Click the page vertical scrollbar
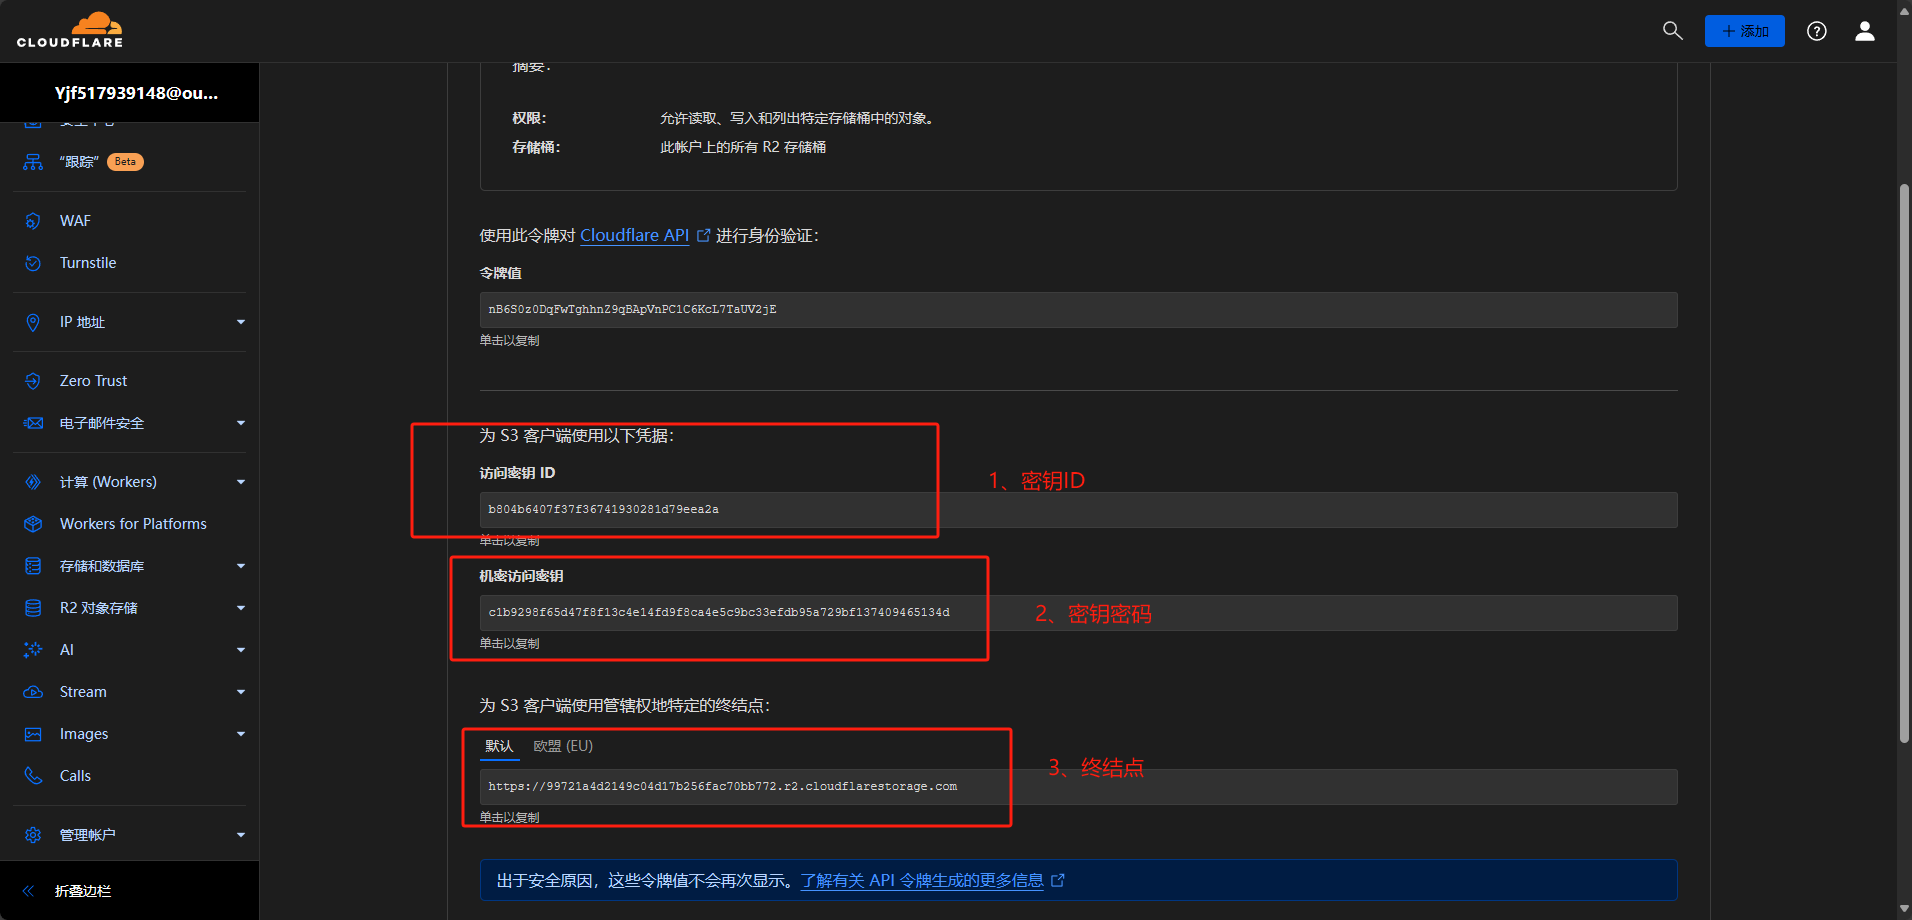 (x=1904, y=463)
